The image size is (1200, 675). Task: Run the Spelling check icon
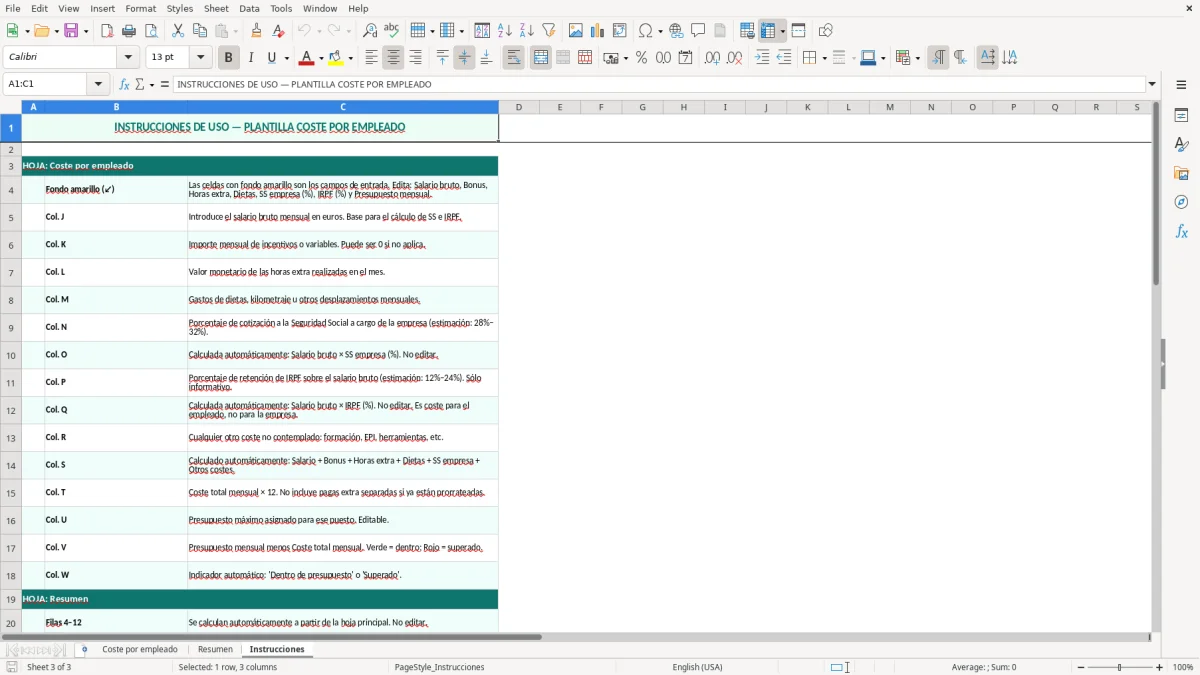[x=392, y=31]
